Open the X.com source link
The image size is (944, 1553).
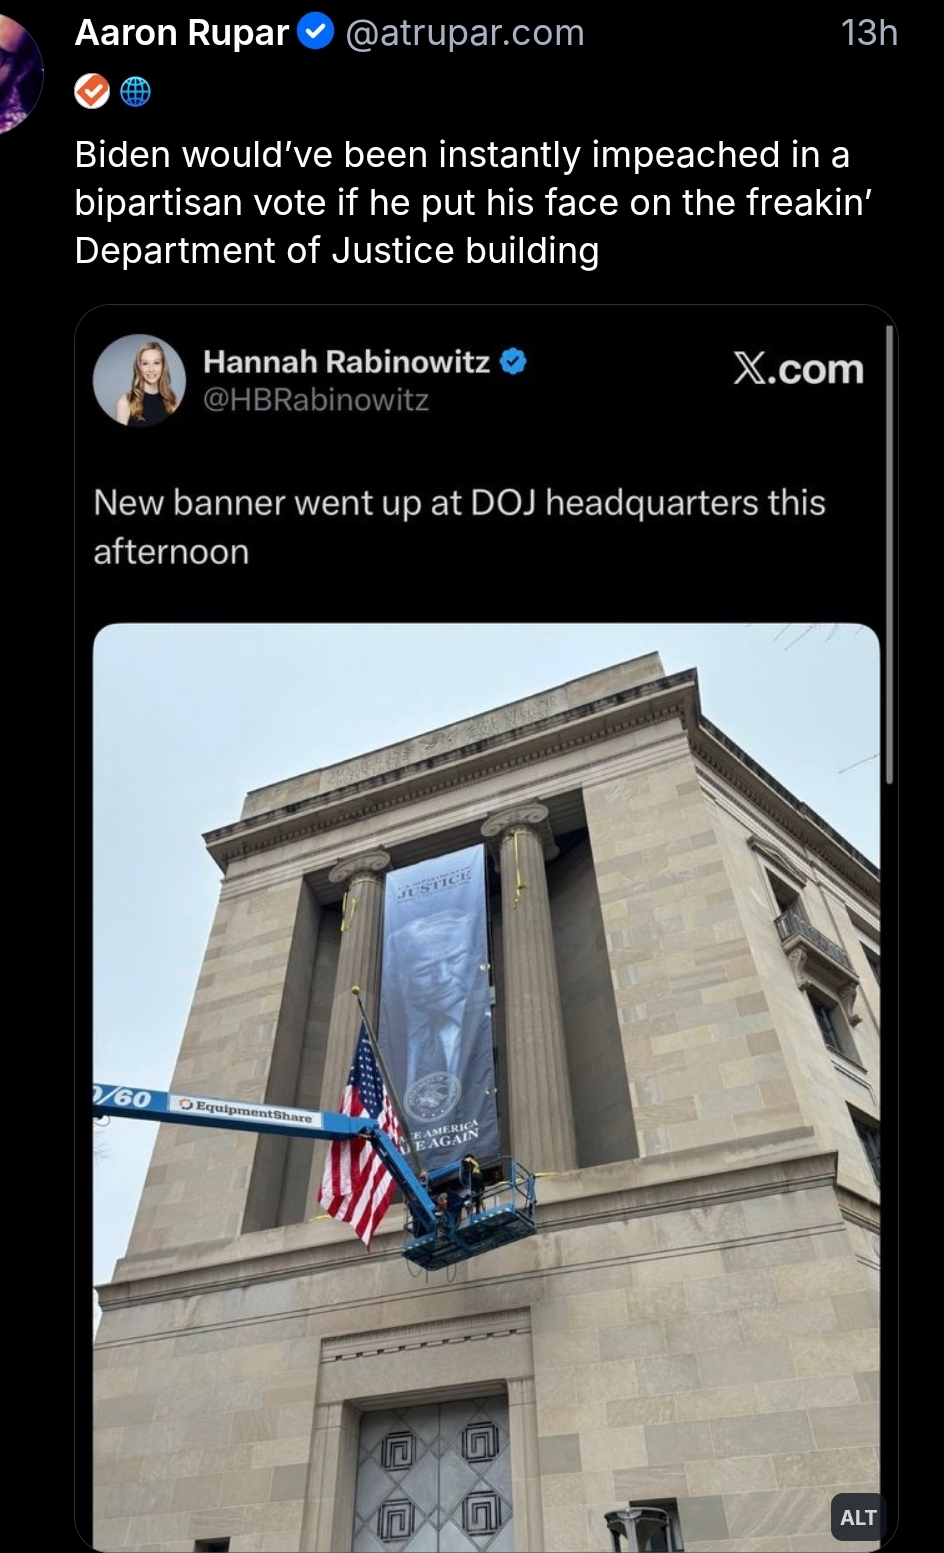pyautogui.click(x=798, y=369)
